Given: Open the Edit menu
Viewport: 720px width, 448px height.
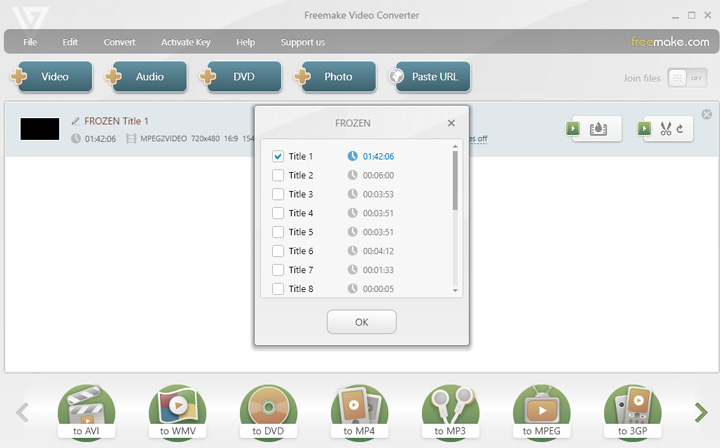Looking at the screenshot, I should 70,42.
